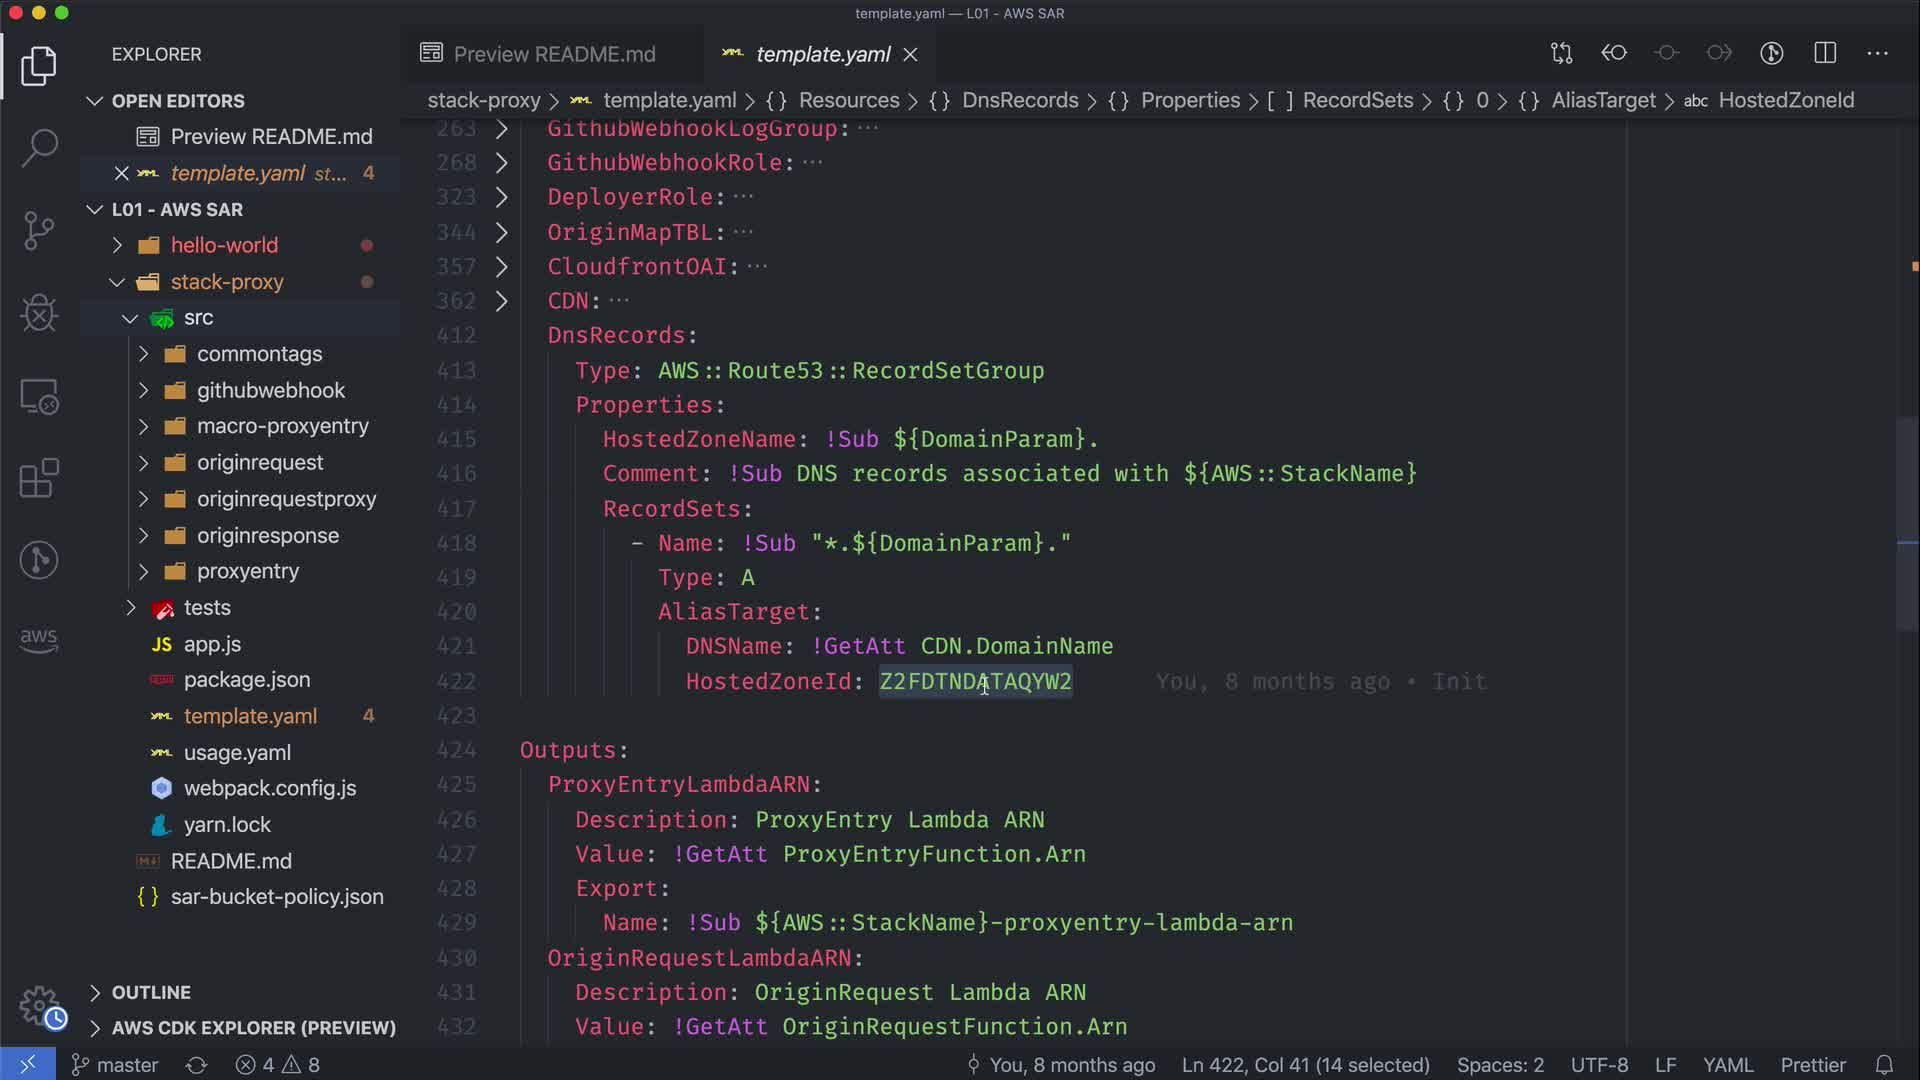1920x1080 pixels.
Task: Click the master branch status item
Action: coord(115,1065)
